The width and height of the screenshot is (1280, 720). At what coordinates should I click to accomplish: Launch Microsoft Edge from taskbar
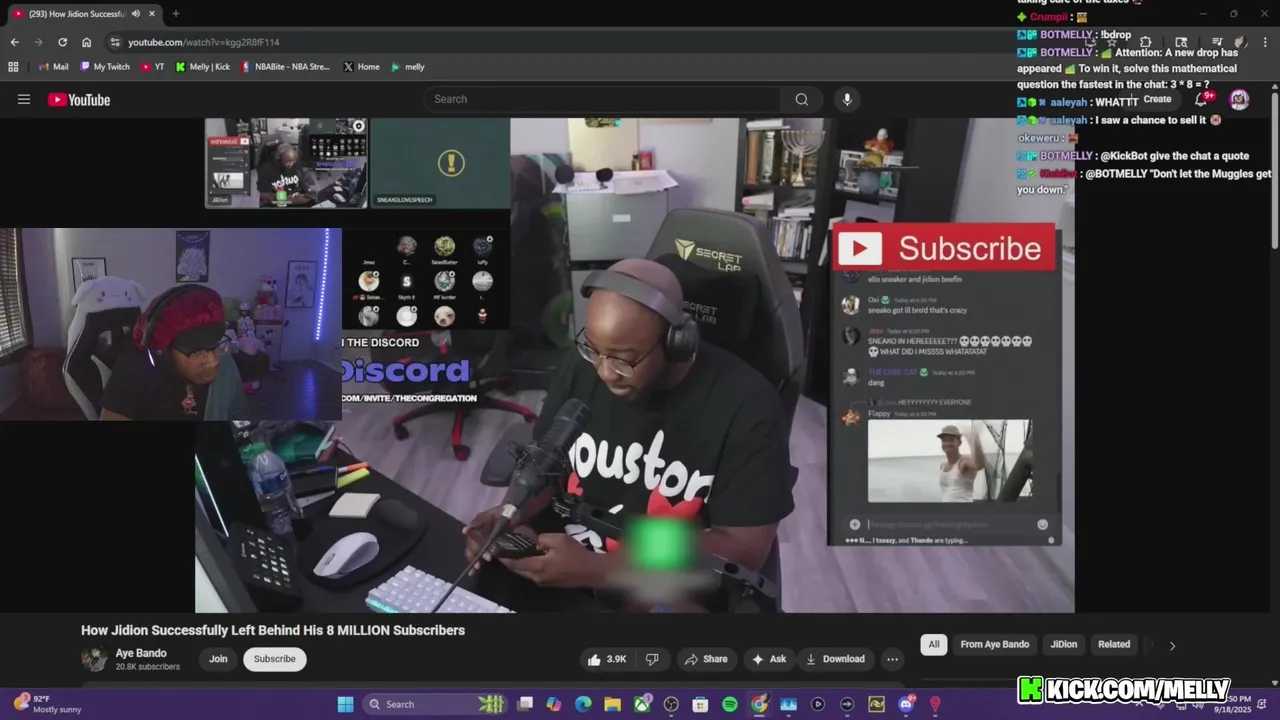coord(583,704)
